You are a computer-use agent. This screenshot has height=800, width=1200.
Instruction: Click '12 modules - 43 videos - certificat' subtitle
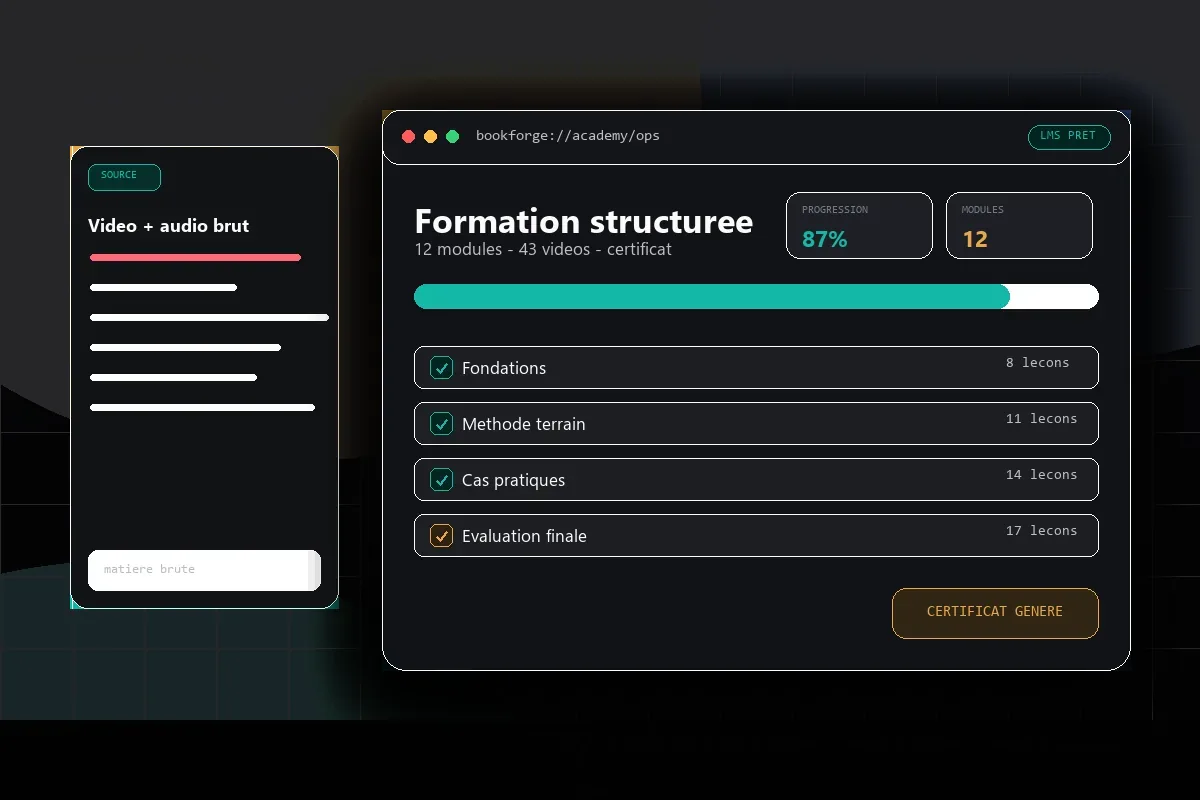tap(543, 249)
